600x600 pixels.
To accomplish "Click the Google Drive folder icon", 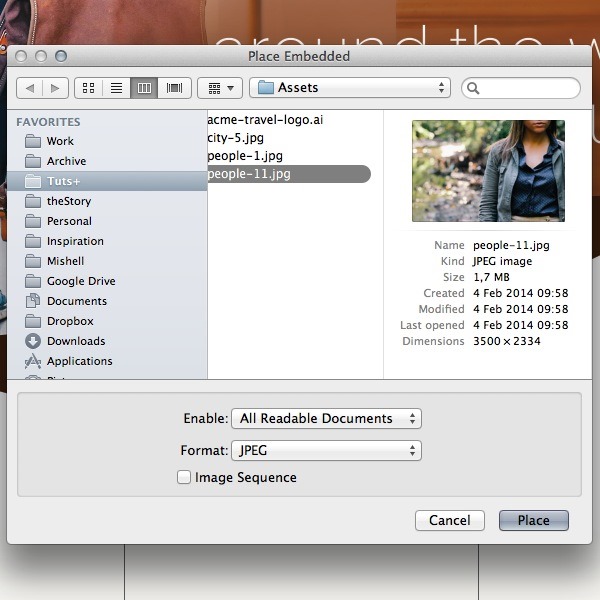I will 33,281.
